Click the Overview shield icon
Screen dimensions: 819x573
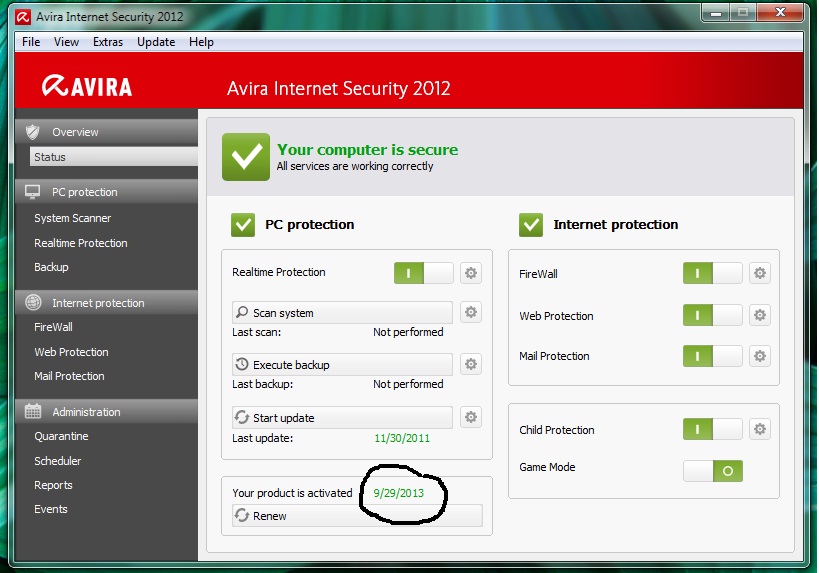(x=33, y=132)
